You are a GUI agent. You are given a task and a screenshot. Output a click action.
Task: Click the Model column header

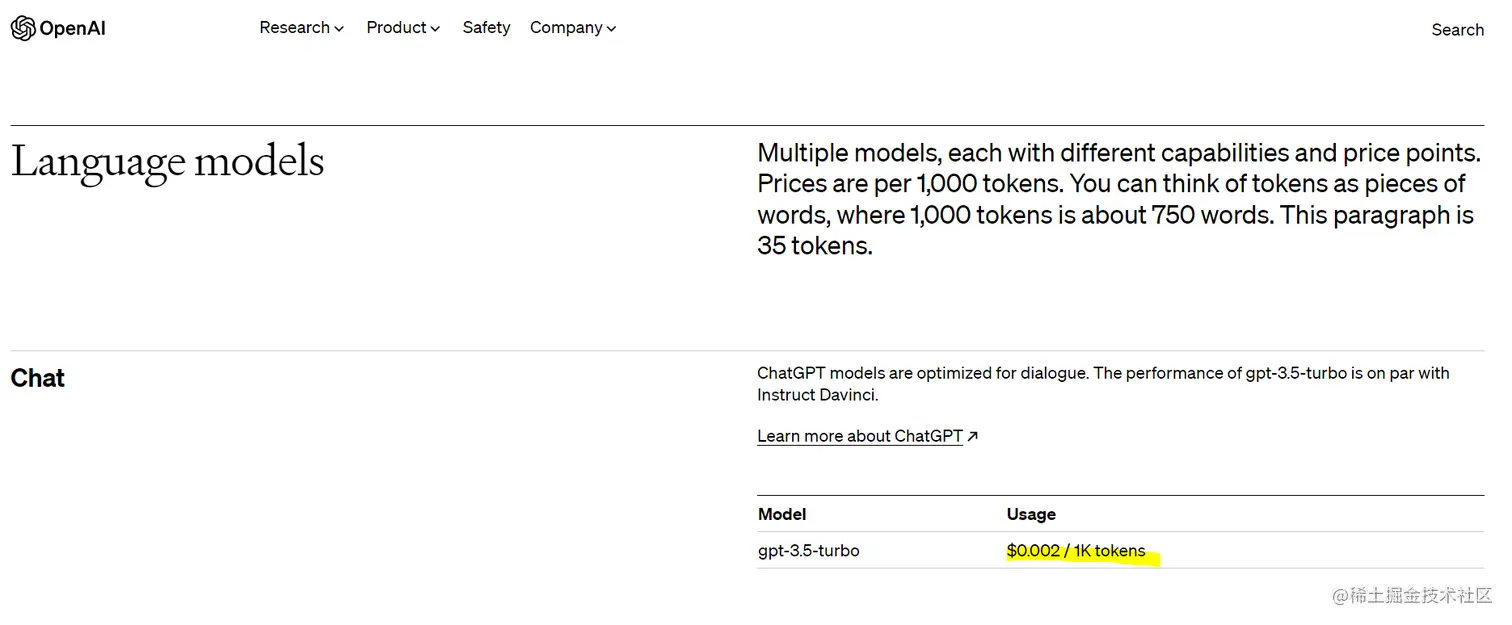pos(782,514)
